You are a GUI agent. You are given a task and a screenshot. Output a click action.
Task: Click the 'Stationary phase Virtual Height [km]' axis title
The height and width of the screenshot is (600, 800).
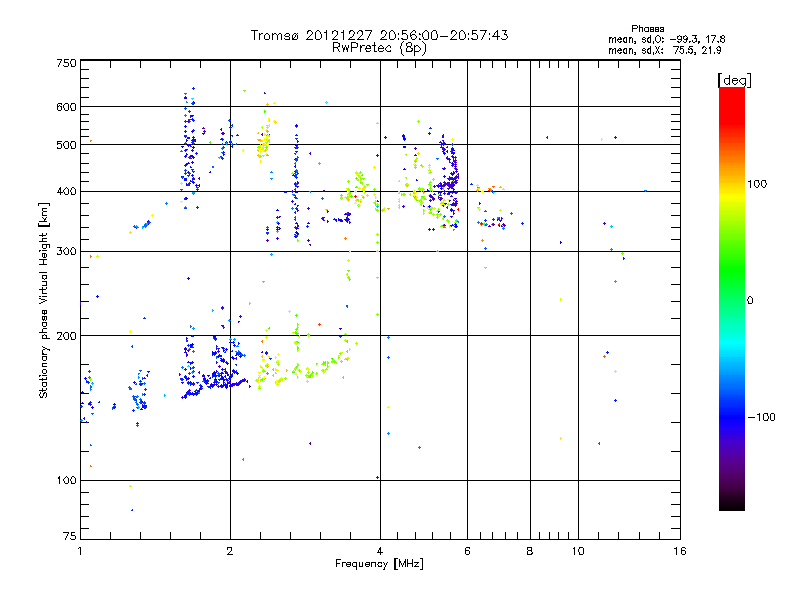[43, 300]
